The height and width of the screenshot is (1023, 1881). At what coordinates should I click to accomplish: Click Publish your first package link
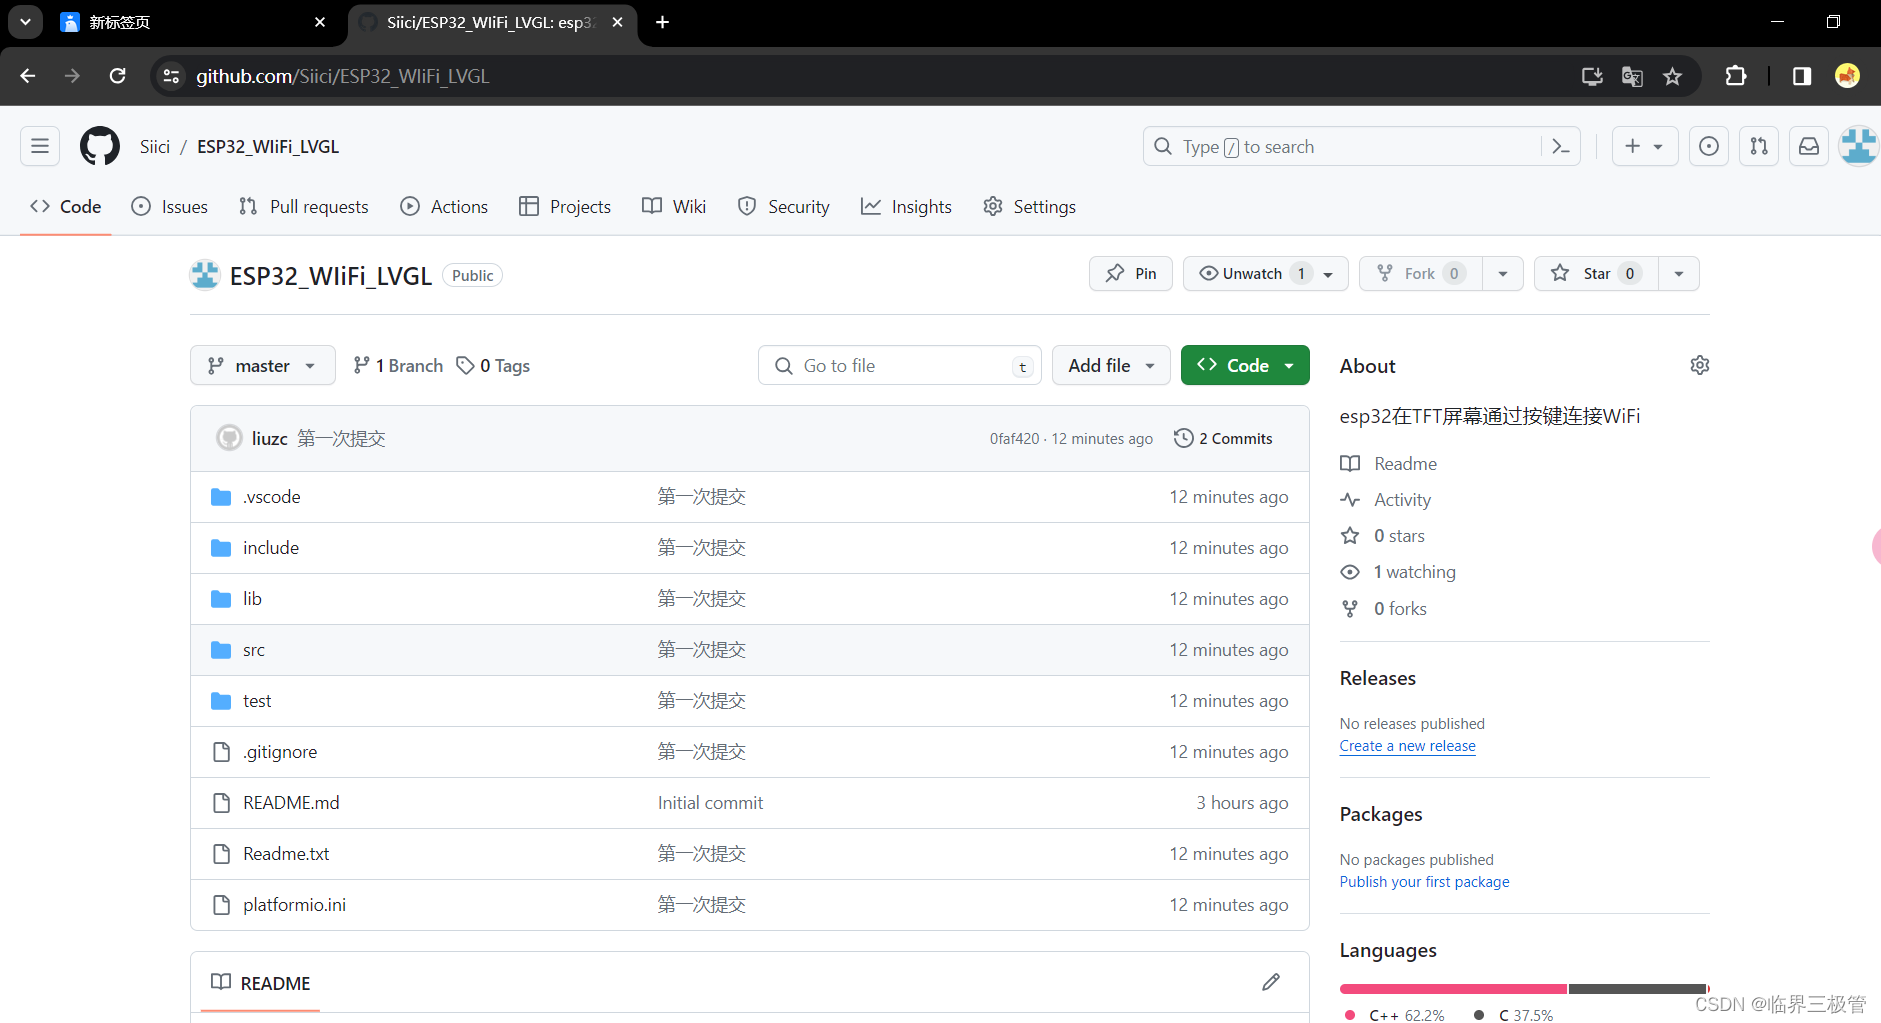tap(1424, 882)
